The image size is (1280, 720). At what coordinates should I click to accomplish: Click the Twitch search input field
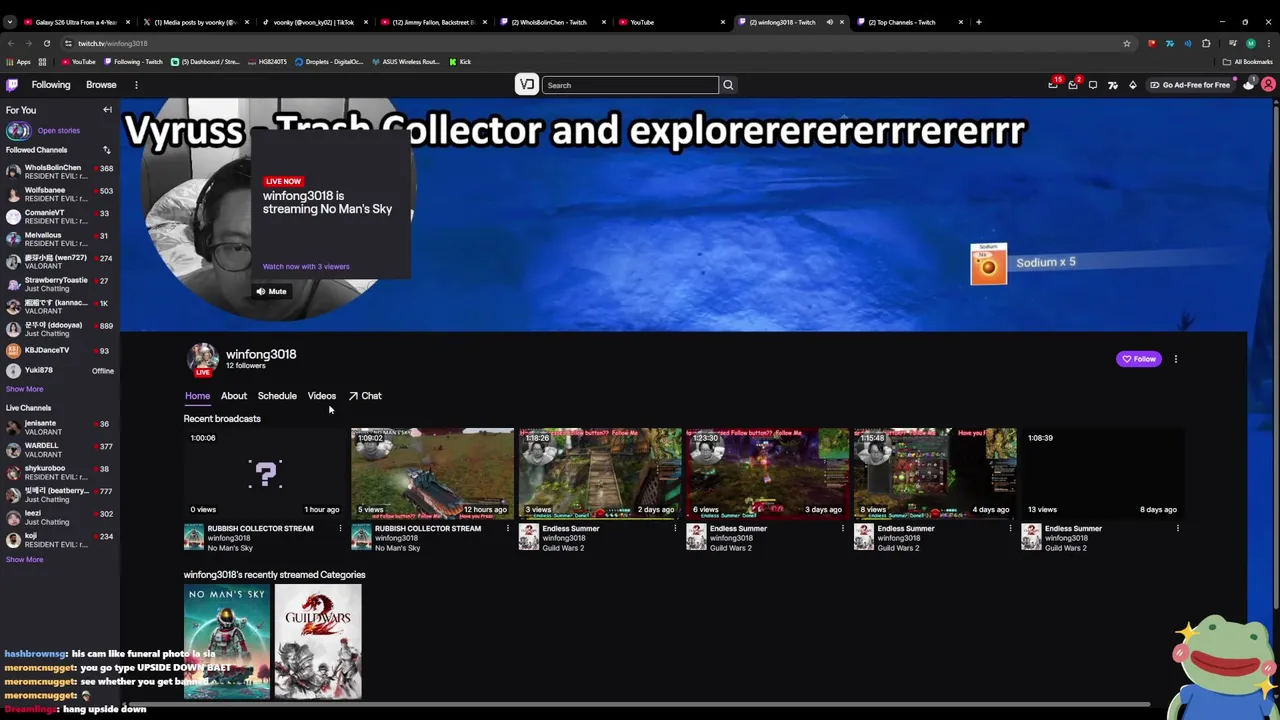[x=630, y=85]
